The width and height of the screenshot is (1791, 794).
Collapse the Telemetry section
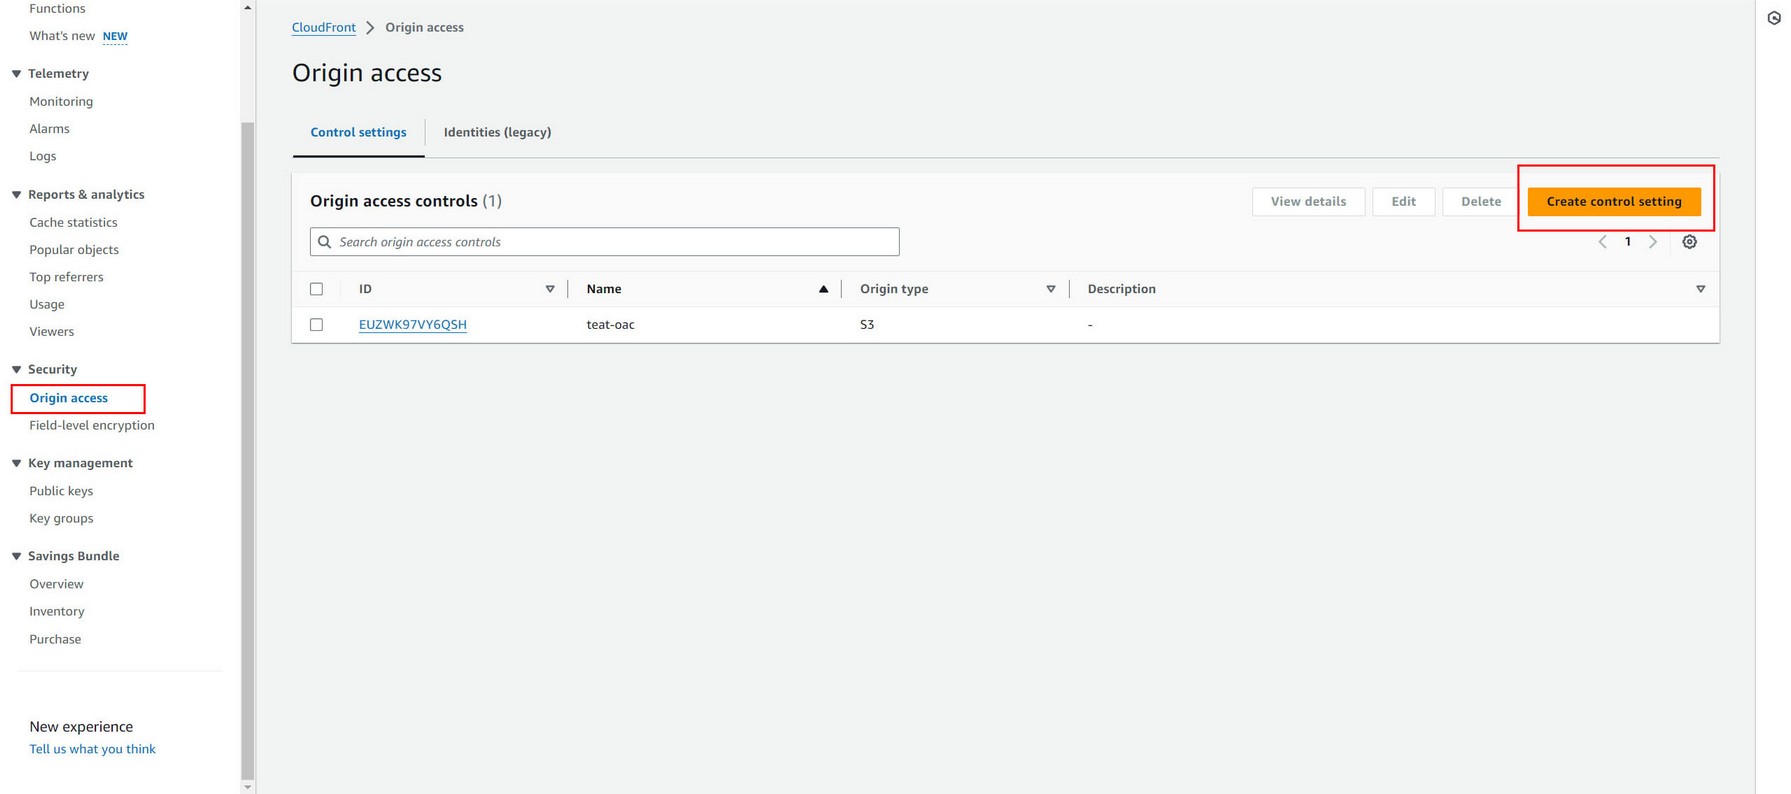pos(17,74)
